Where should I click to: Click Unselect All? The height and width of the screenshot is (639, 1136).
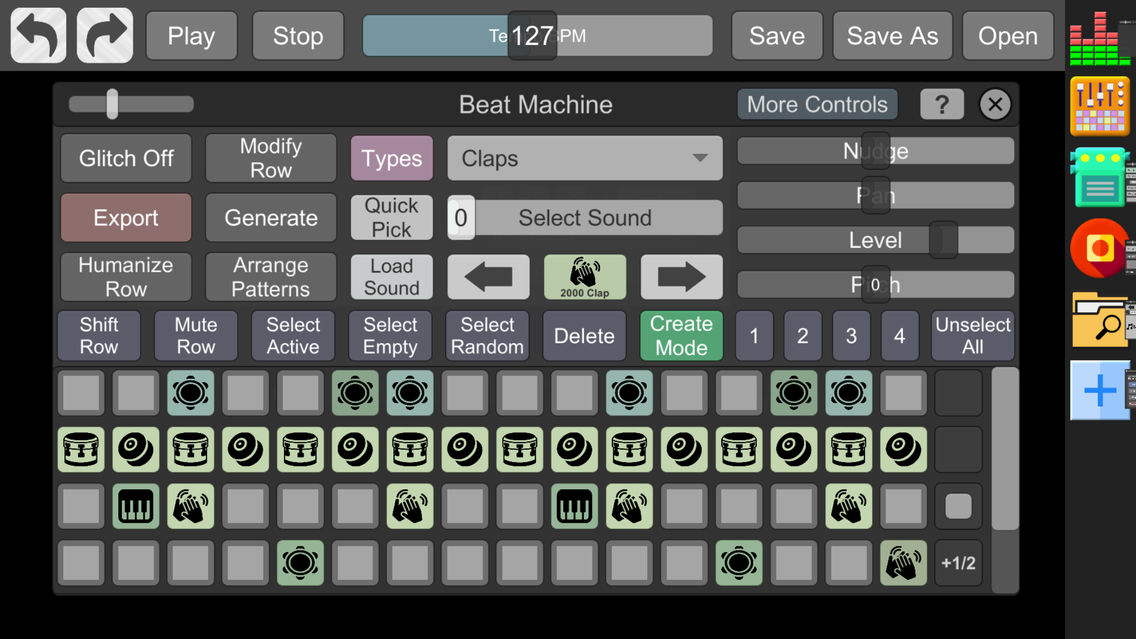[972, 335]
